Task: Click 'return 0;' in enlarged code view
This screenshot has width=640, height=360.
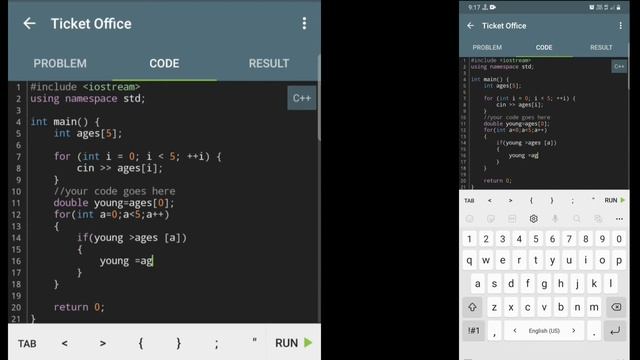Action: (79, 307)
